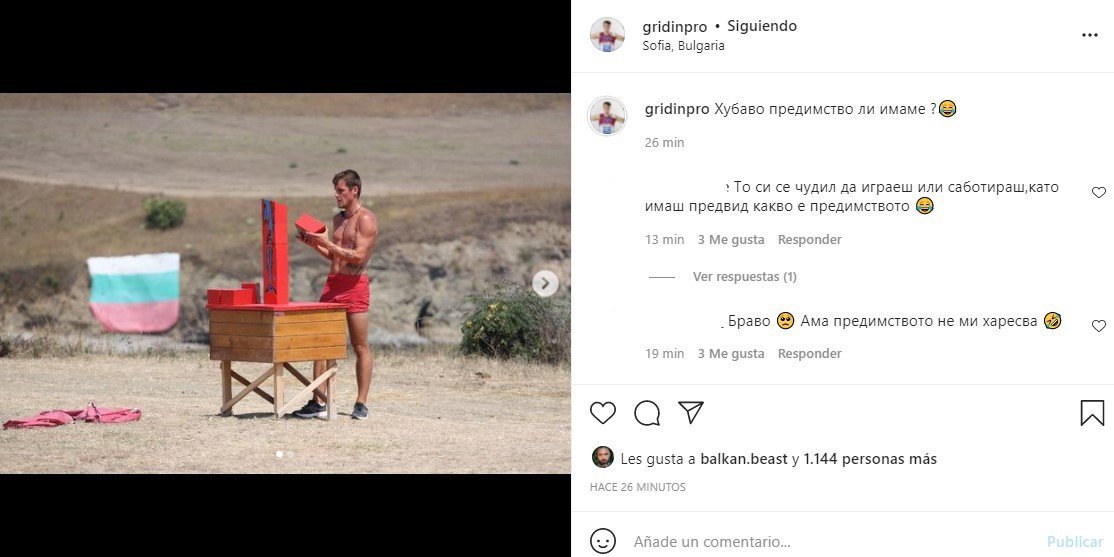Open the Sofia, Bulgaria location link
The image size is (1114, 557).
tap(683, 45)
